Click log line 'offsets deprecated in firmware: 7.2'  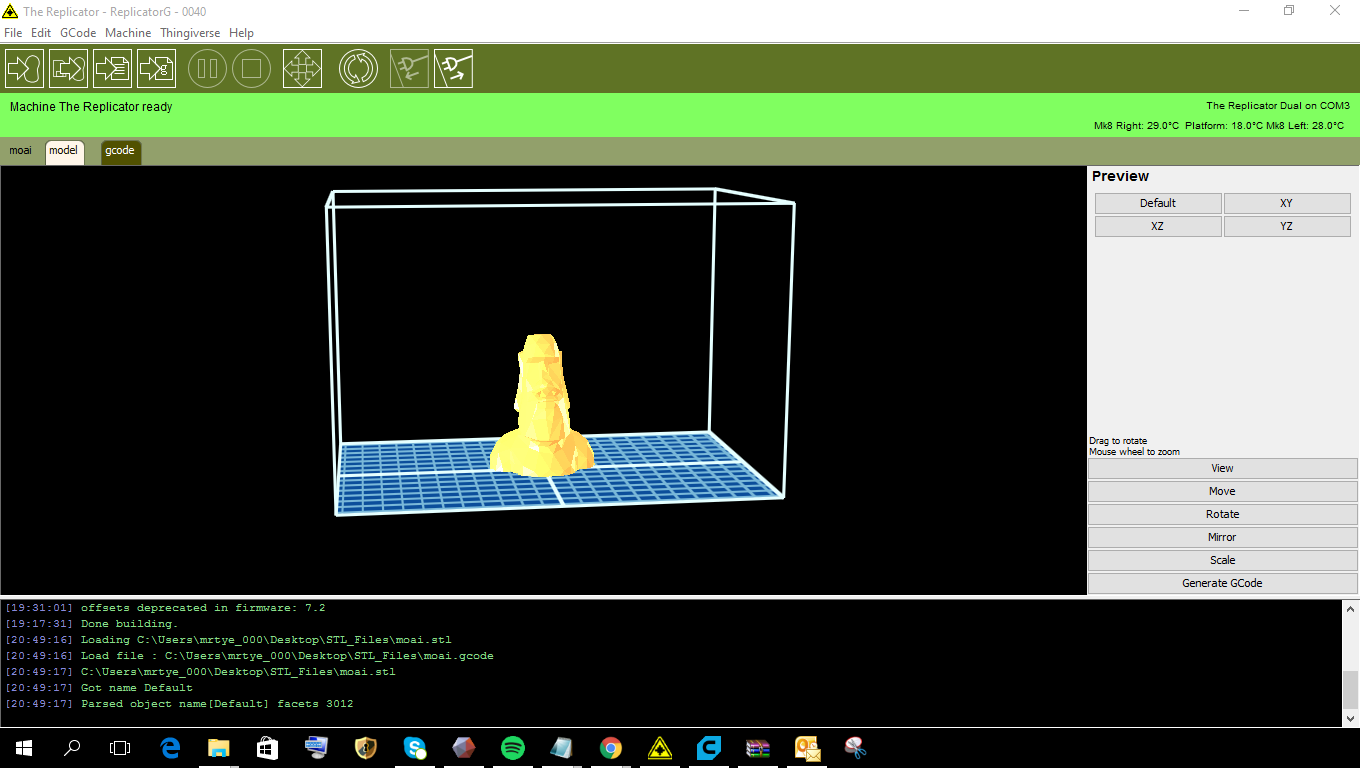(x=203, y=608)
